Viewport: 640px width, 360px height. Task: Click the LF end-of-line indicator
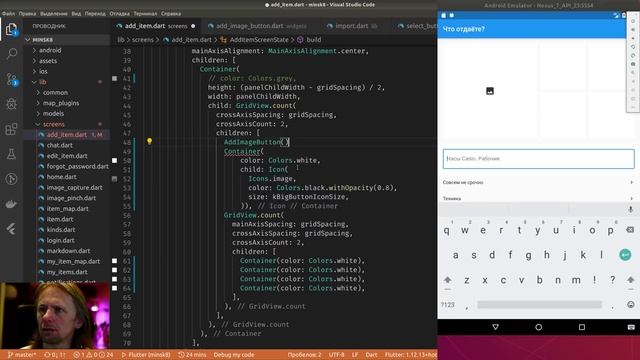(x=355, y=355)
